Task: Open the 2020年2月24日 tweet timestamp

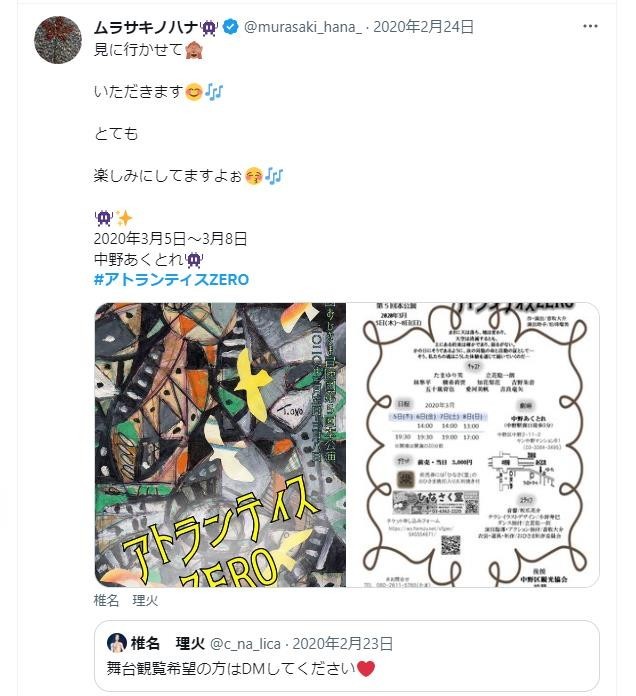Action: tap(423, 27)
